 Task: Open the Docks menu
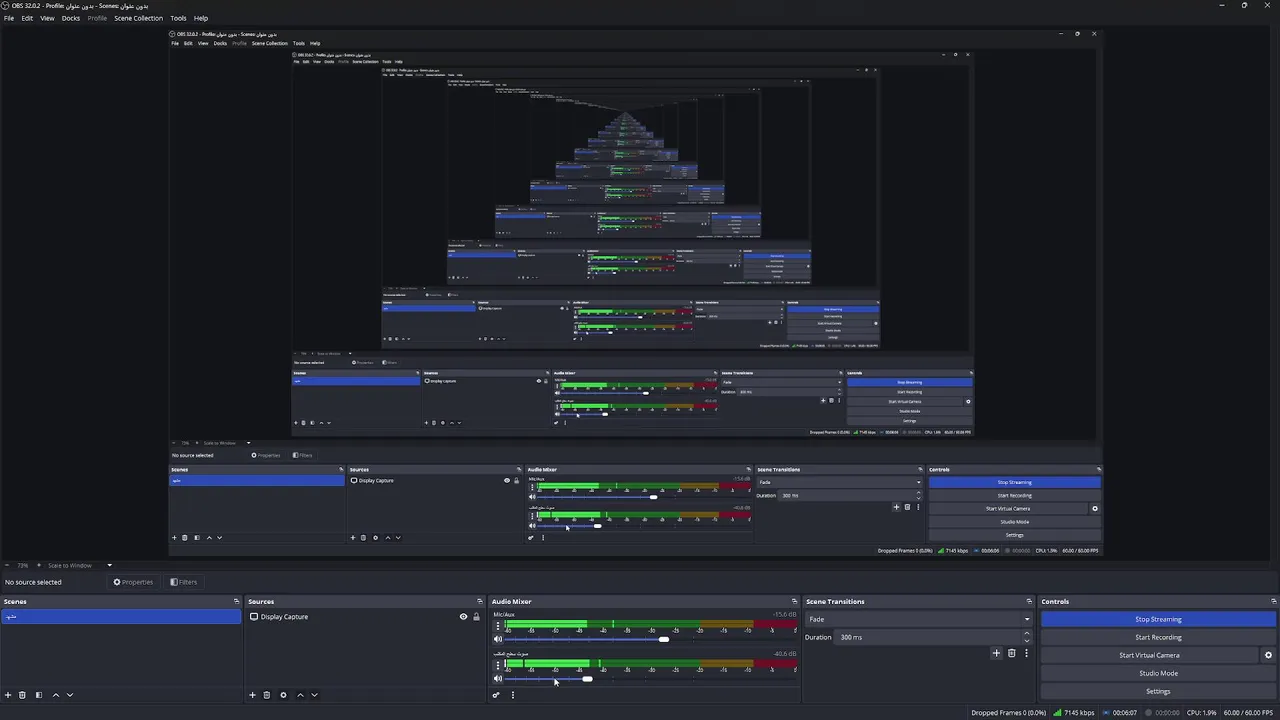point(71,18)
